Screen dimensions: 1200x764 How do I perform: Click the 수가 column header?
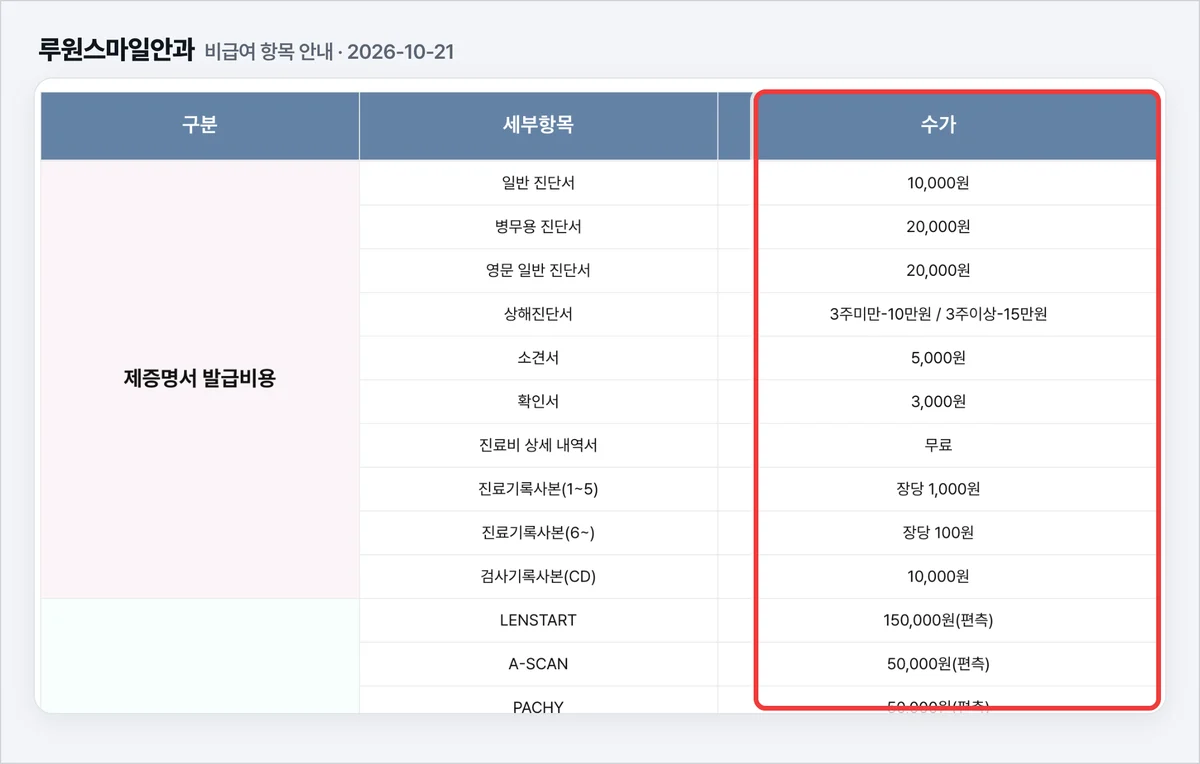(x=938, y=125)
